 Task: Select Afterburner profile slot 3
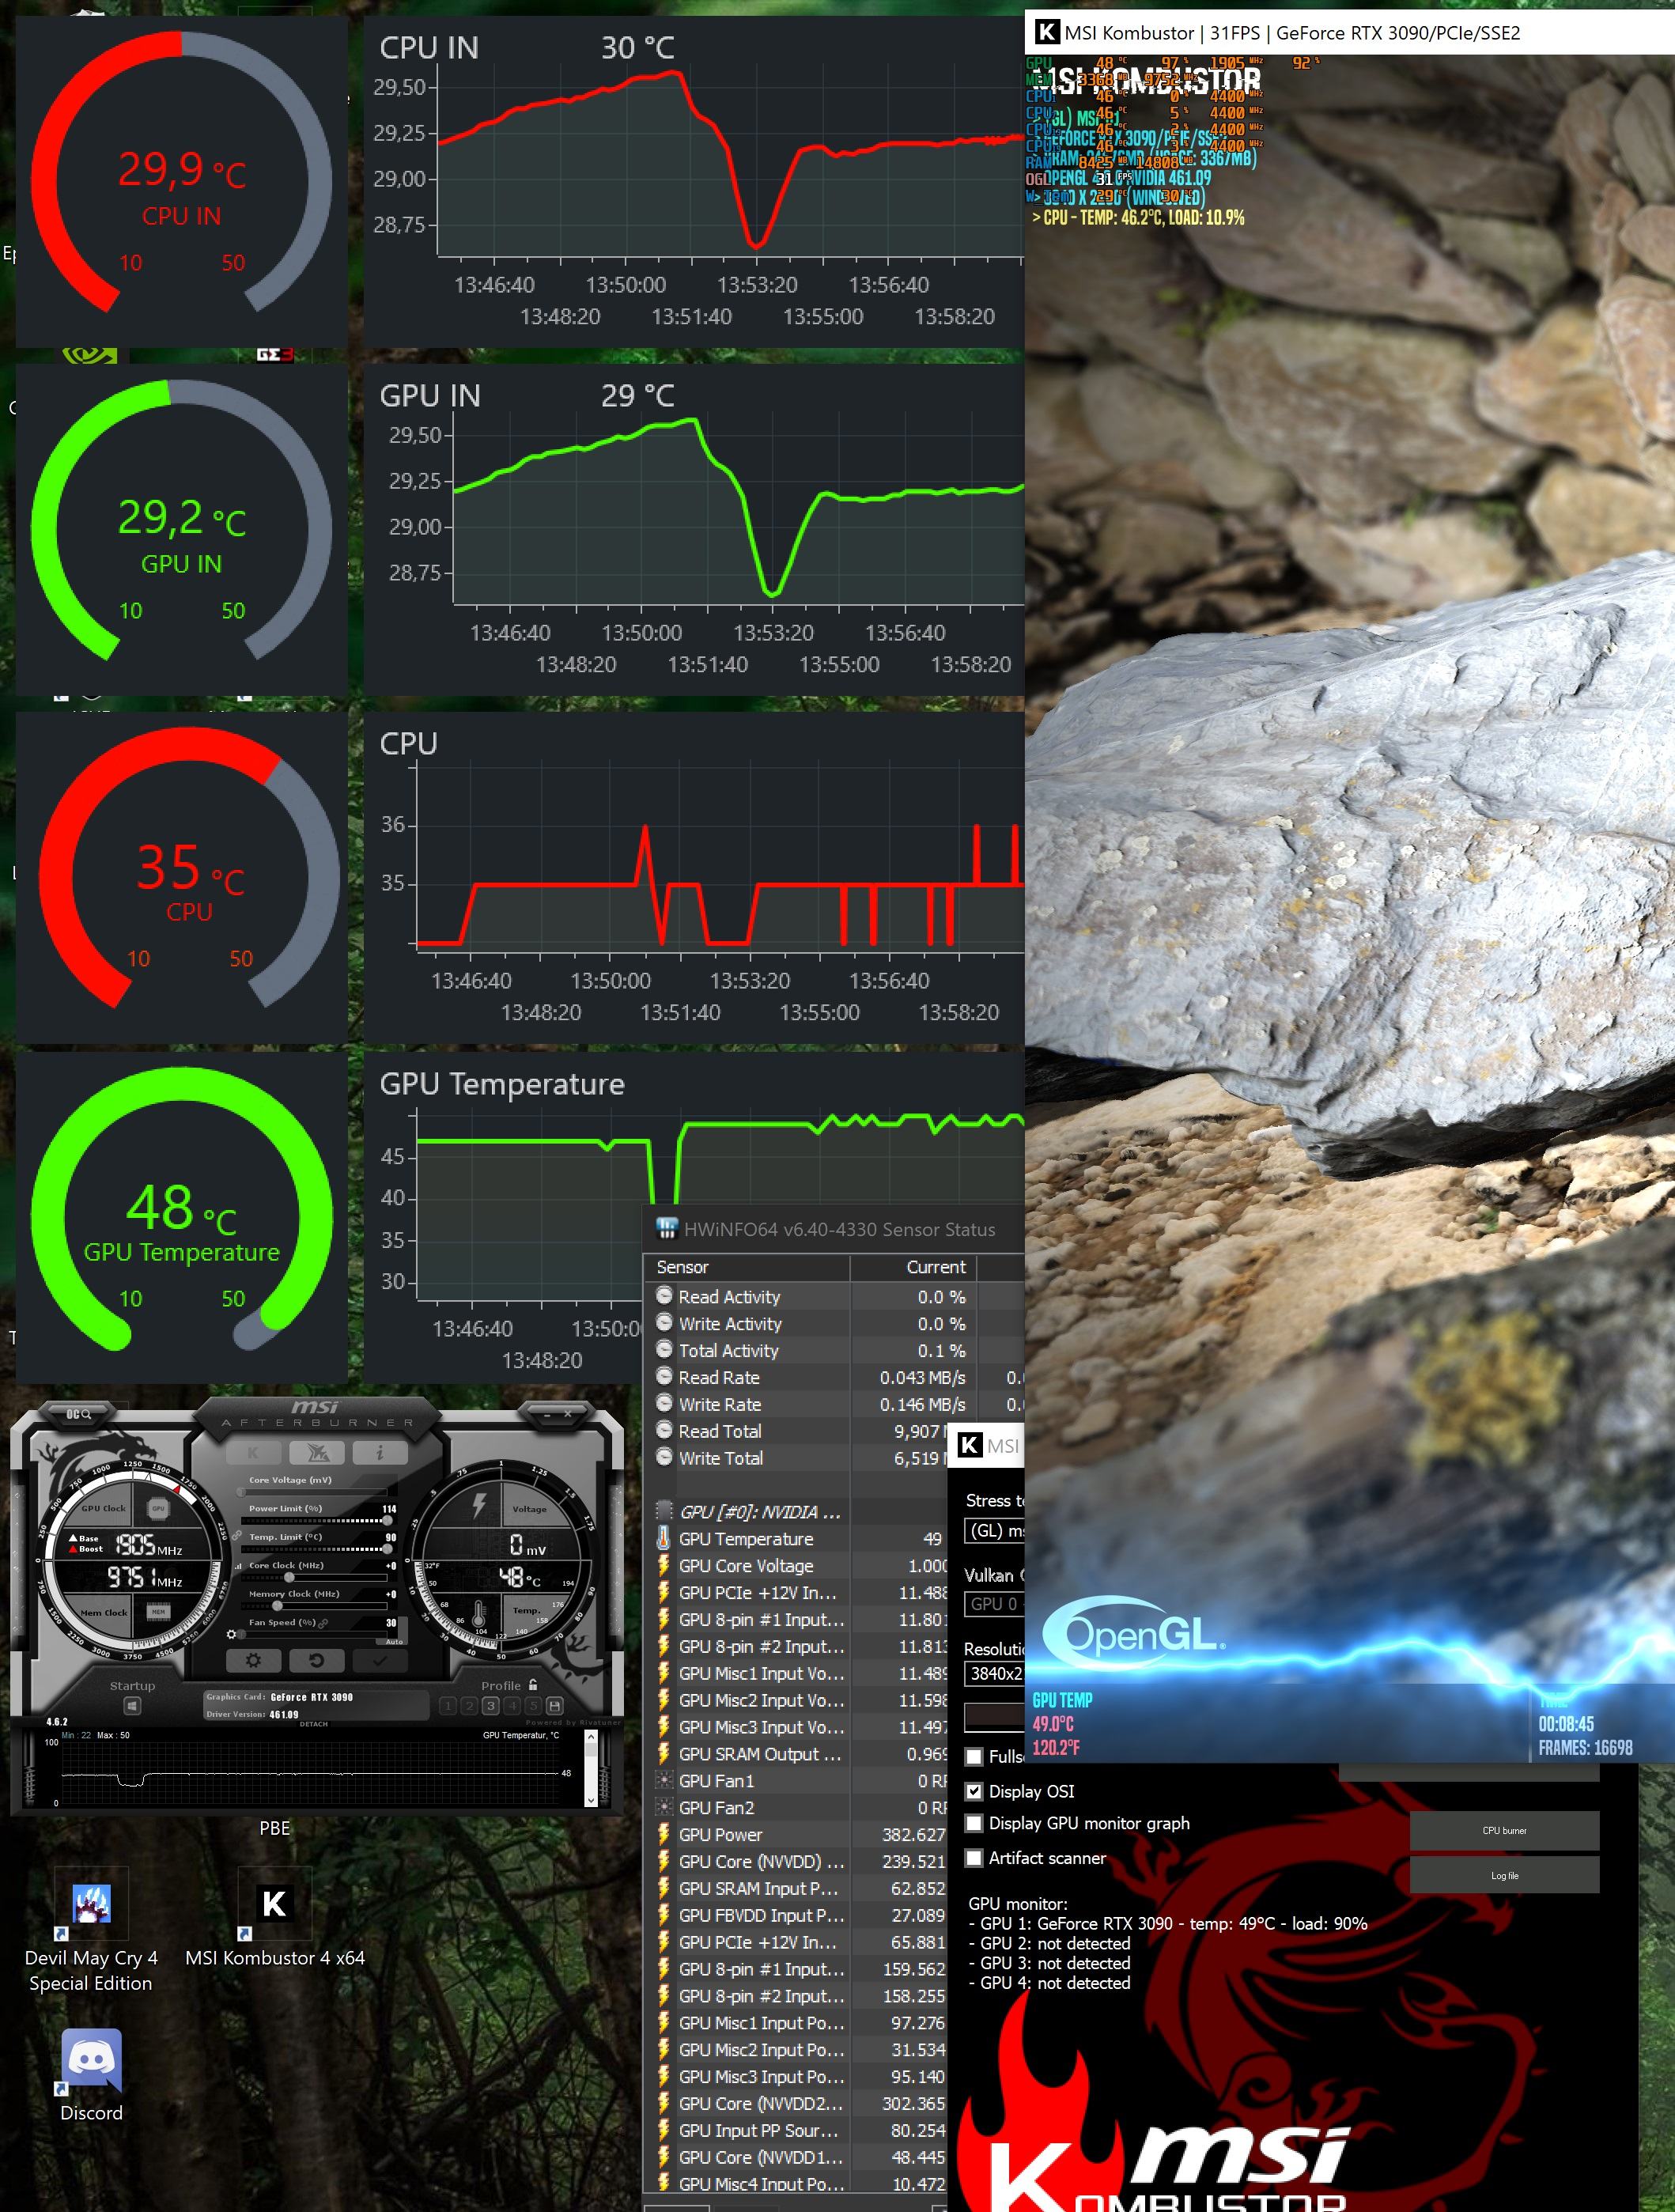tap(491, 1706)
